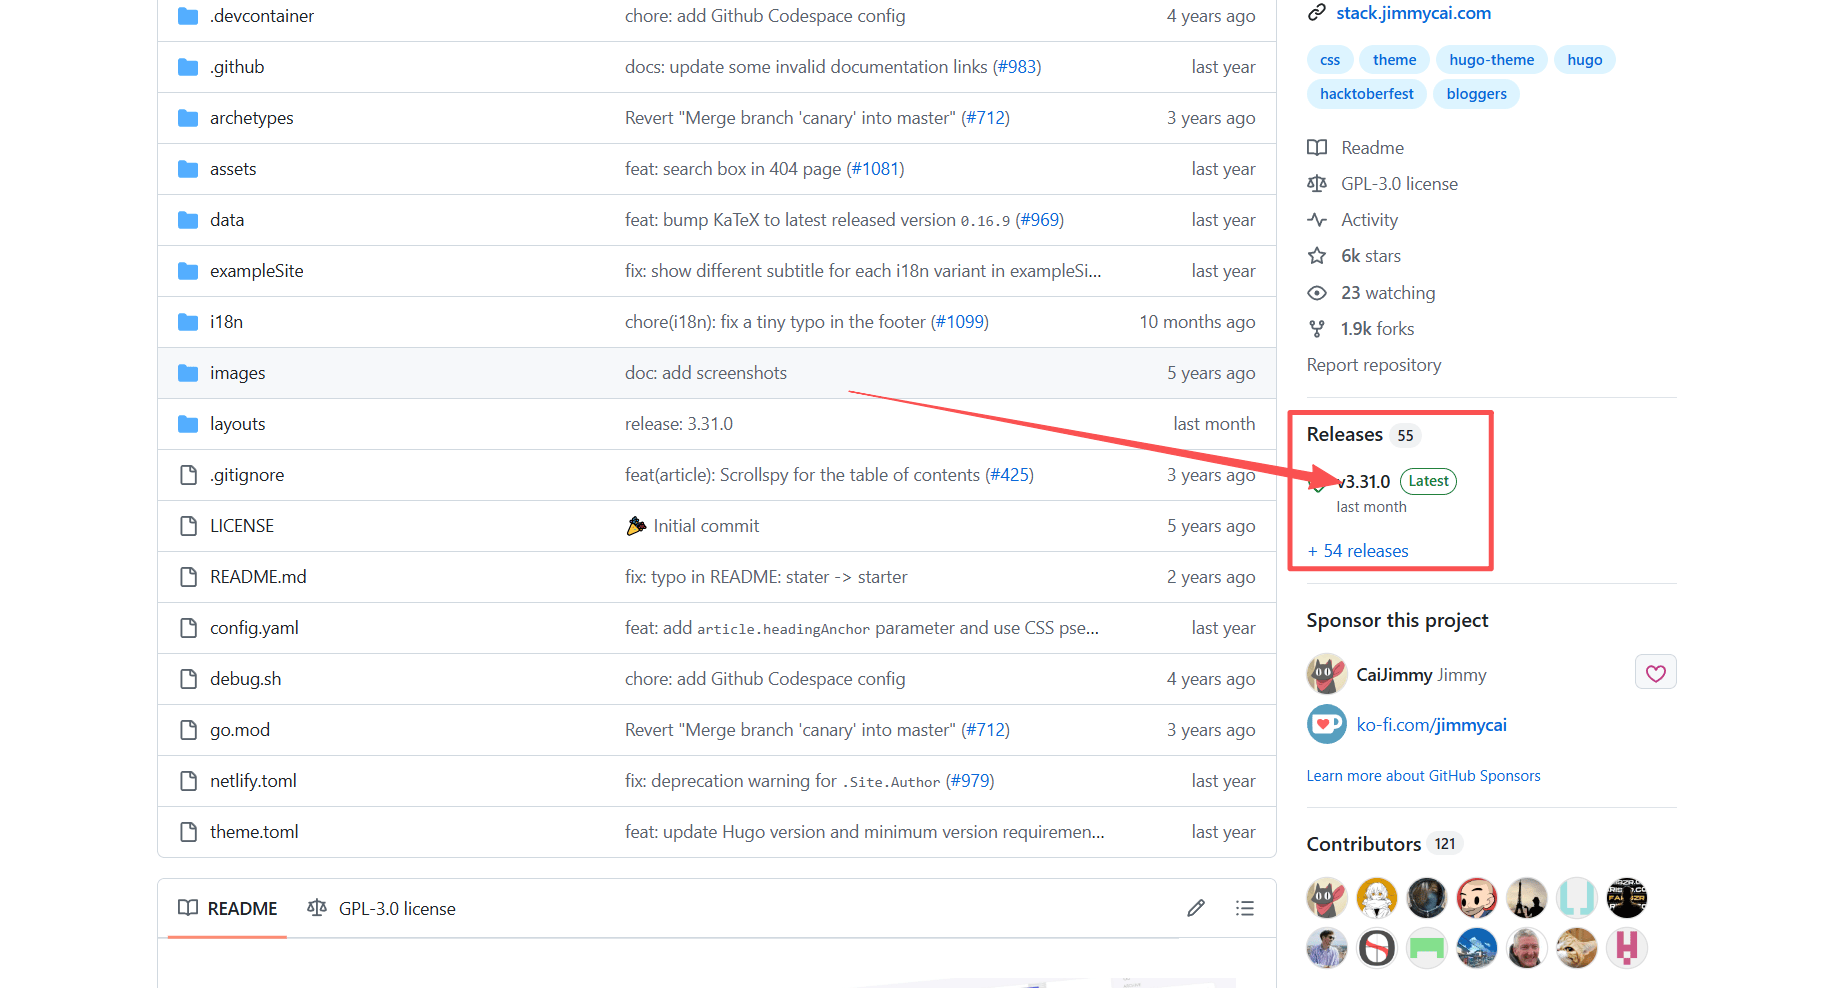The width and height of the screenshot is (1831, 988).
Task: Visit the ko-fi.com/jimmycai sponsor link
Action: pyautogui.click(x=1432, y=724)
